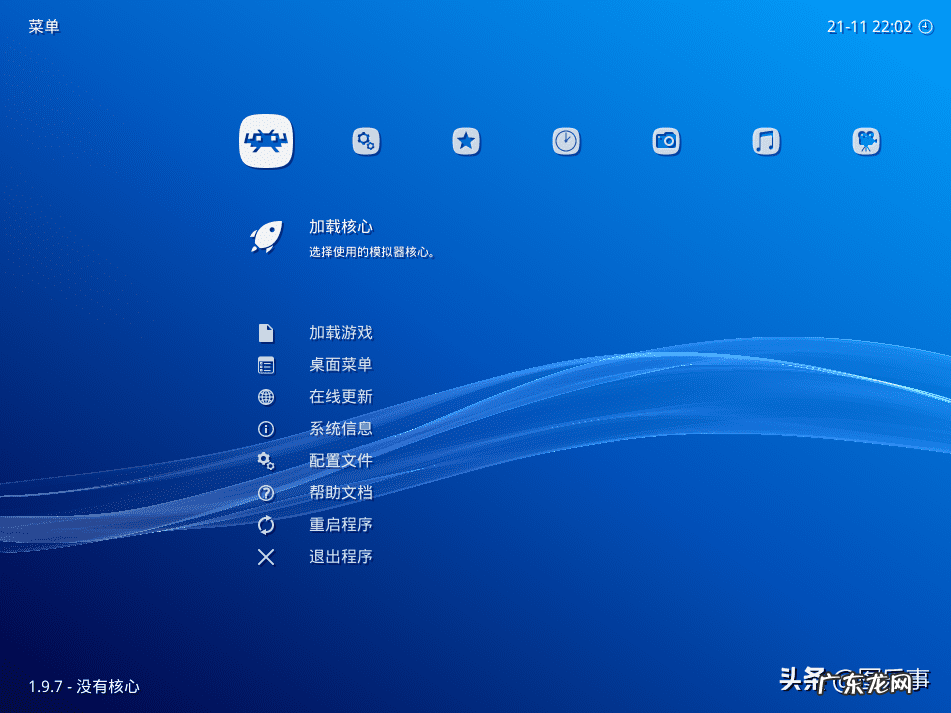951x713 pixels.
Task: Open the Settings gear tab icon
Action: pos(366,141)
